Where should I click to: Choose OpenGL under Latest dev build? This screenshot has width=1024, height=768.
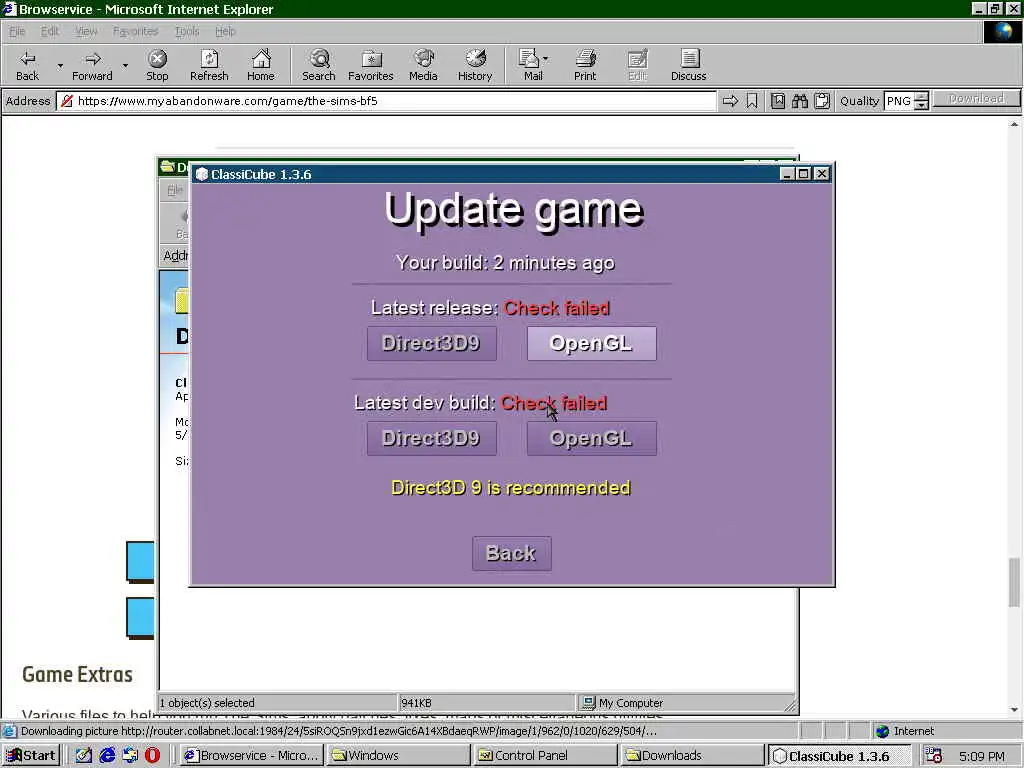(x=592, y=438)
